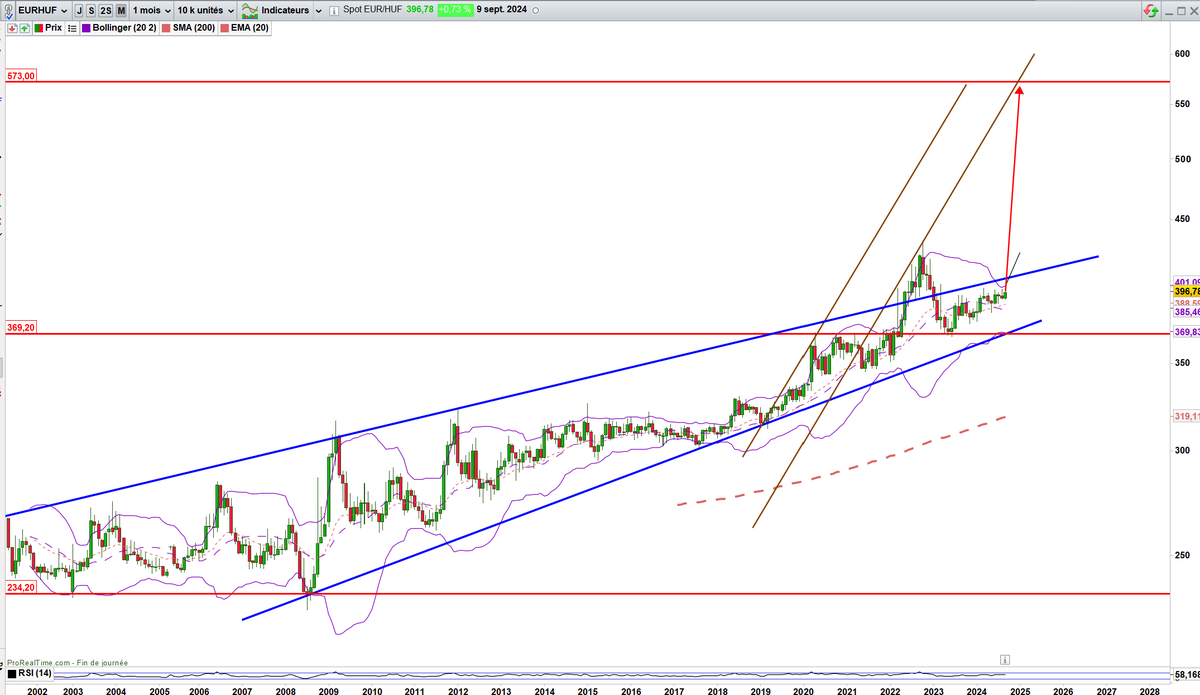The image size is (1200, 695).
Task: Click the small info icon above 2025
Action: point(1005,659)
